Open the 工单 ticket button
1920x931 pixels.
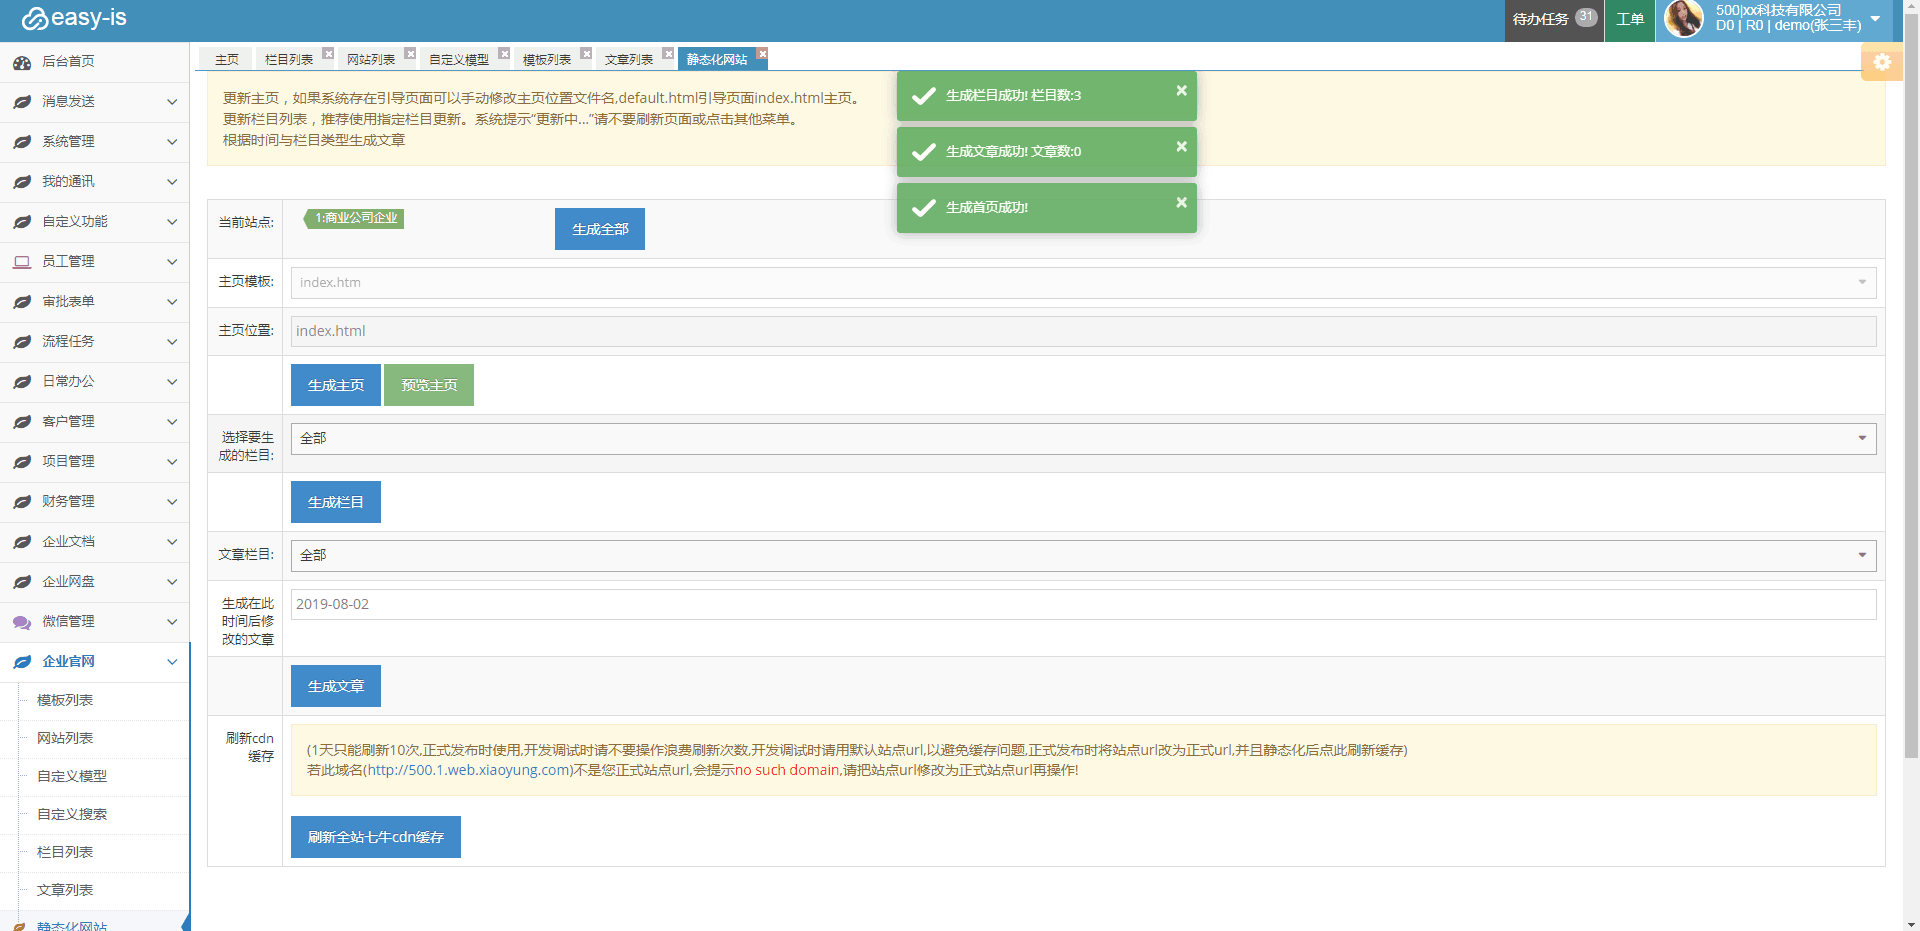(x=1630, y=19)
